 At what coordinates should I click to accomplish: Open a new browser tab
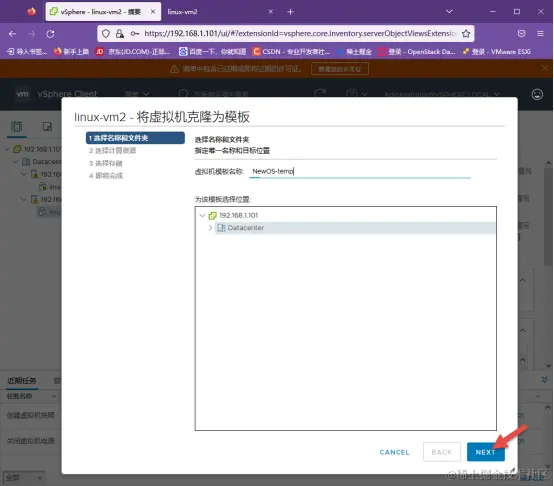point(290,12)
